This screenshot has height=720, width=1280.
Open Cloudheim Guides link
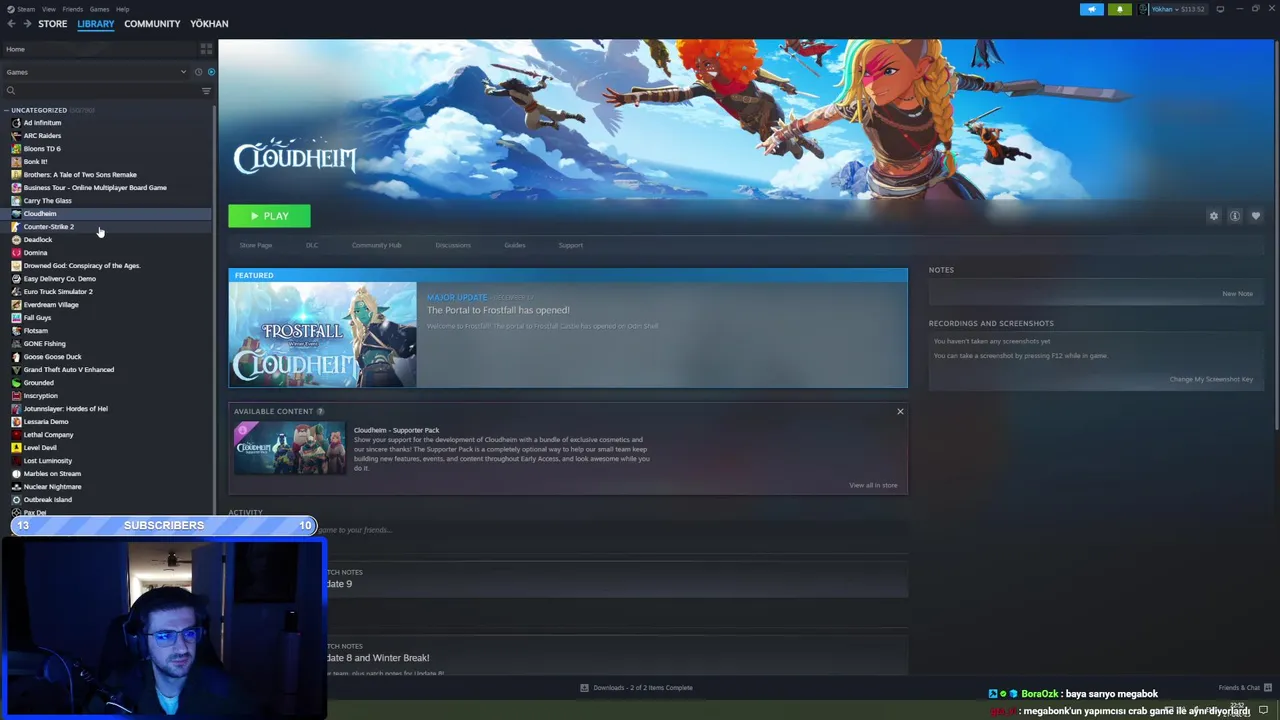(x=515, y=245)
